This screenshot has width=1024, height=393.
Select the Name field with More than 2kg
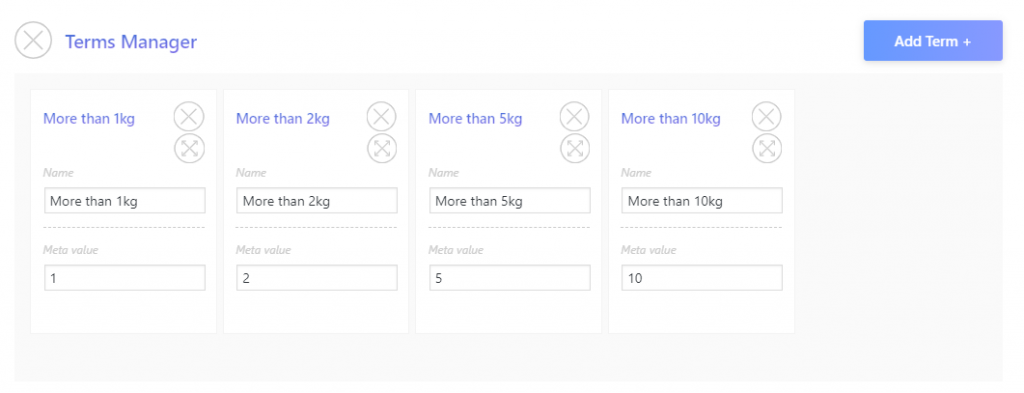[x=317, y=201]
